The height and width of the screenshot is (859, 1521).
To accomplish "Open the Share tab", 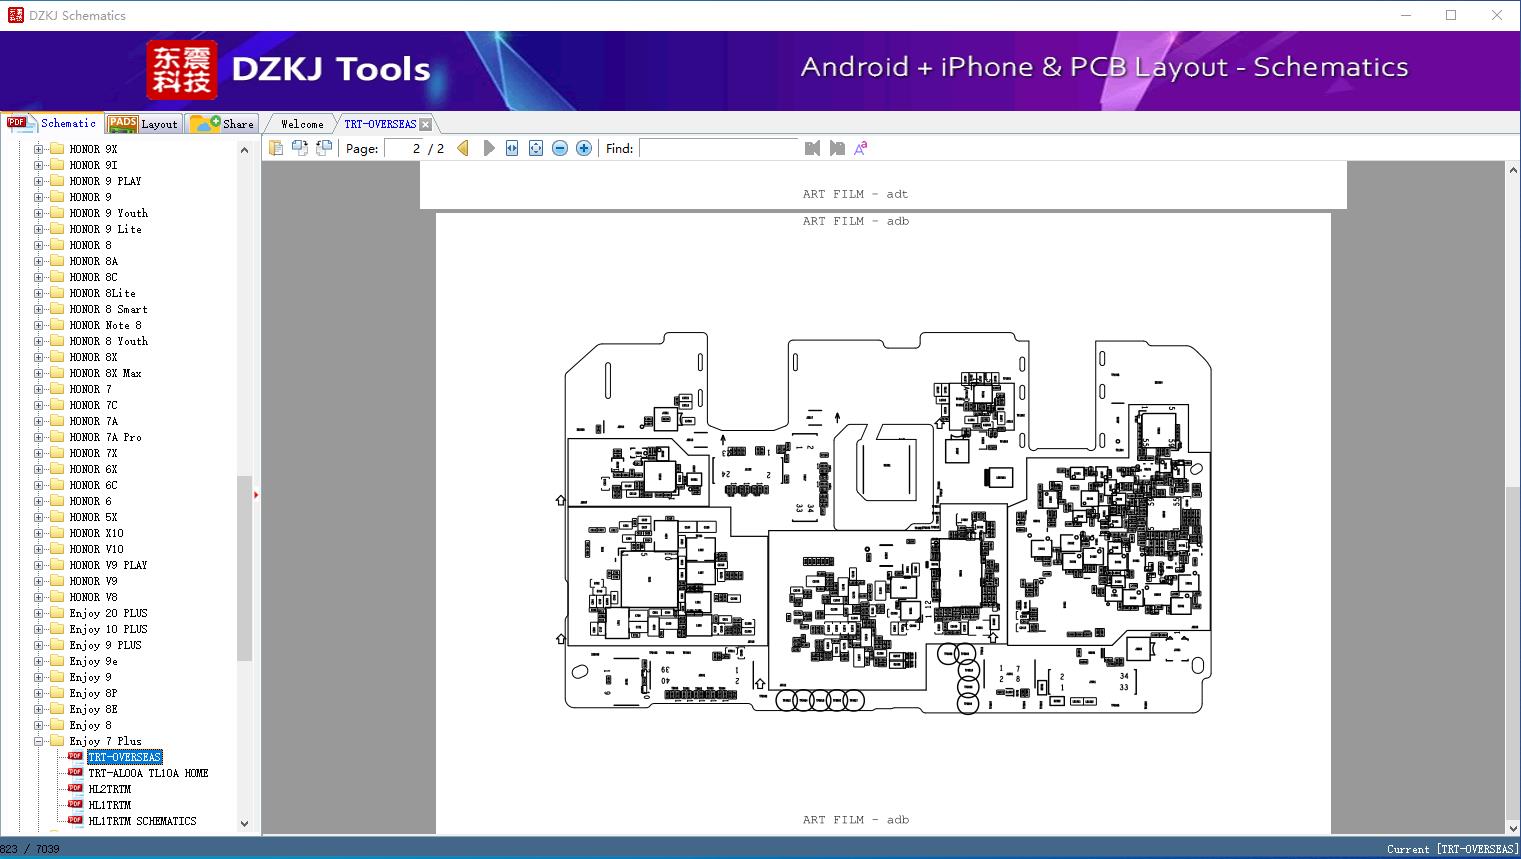I will pyautogui.click(x=222, y=124).
